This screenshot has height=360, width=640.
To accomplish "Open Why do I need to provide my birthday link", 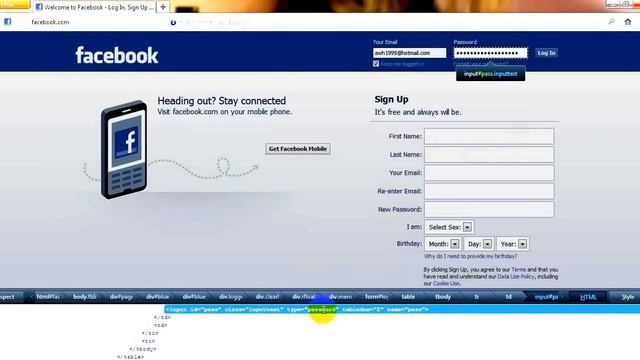I will pyautogui.click(x=470, y=256).
